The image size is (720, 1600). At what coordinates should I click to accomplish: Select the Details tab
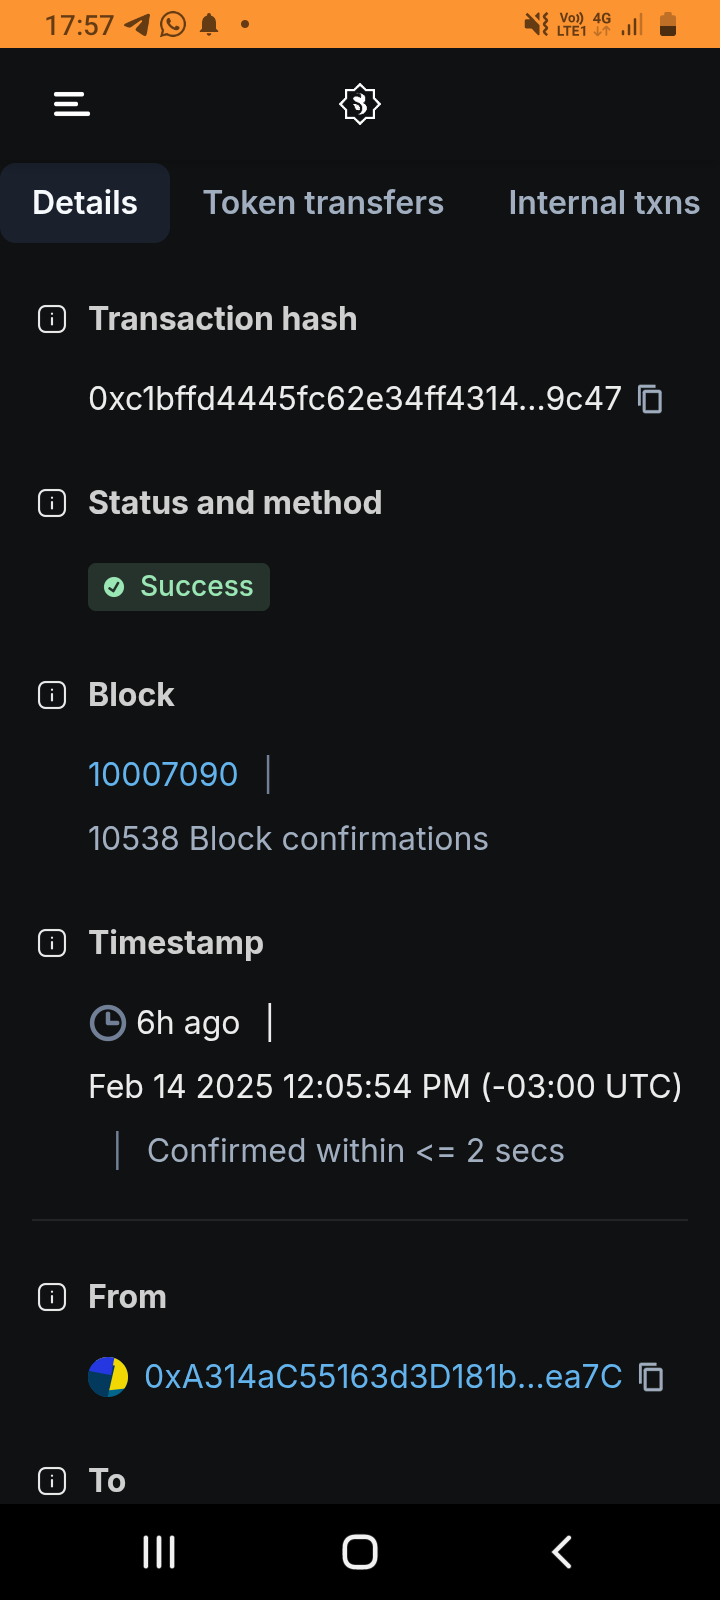pos(85,203)
